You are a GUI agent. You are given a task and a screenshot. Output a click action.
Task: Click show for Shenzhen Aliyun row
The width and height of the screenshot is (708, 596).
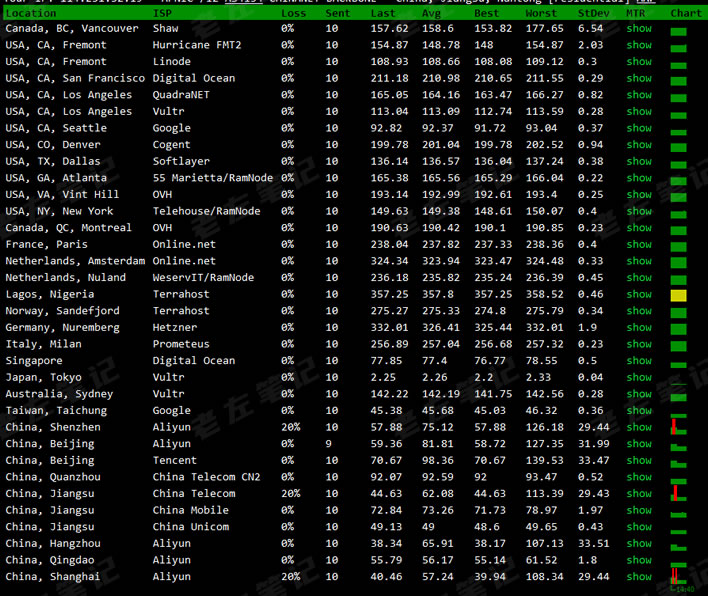tap(638, 427)
